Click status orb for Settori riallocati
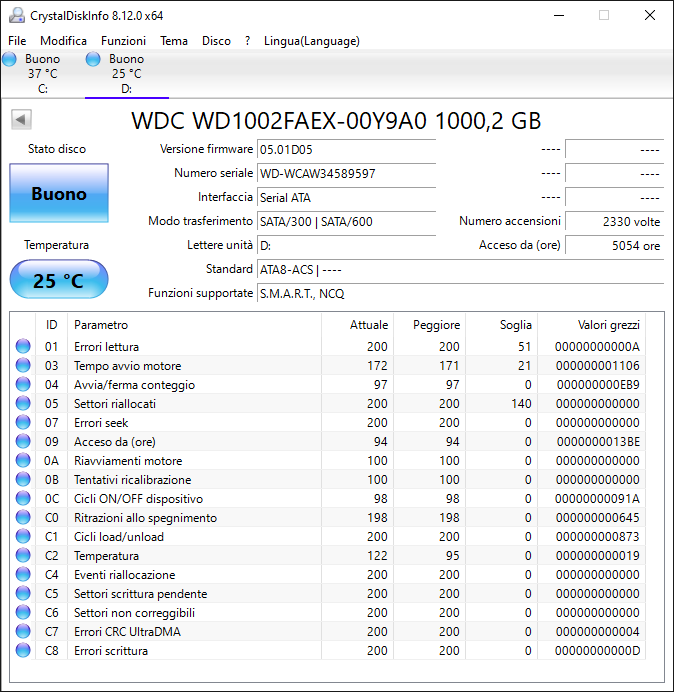 [23, 403]
